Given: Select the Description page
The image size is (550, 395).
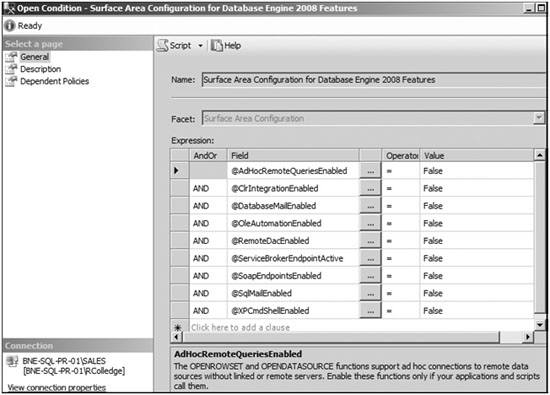Looking at the screenshot, I should tap(40, 69).
